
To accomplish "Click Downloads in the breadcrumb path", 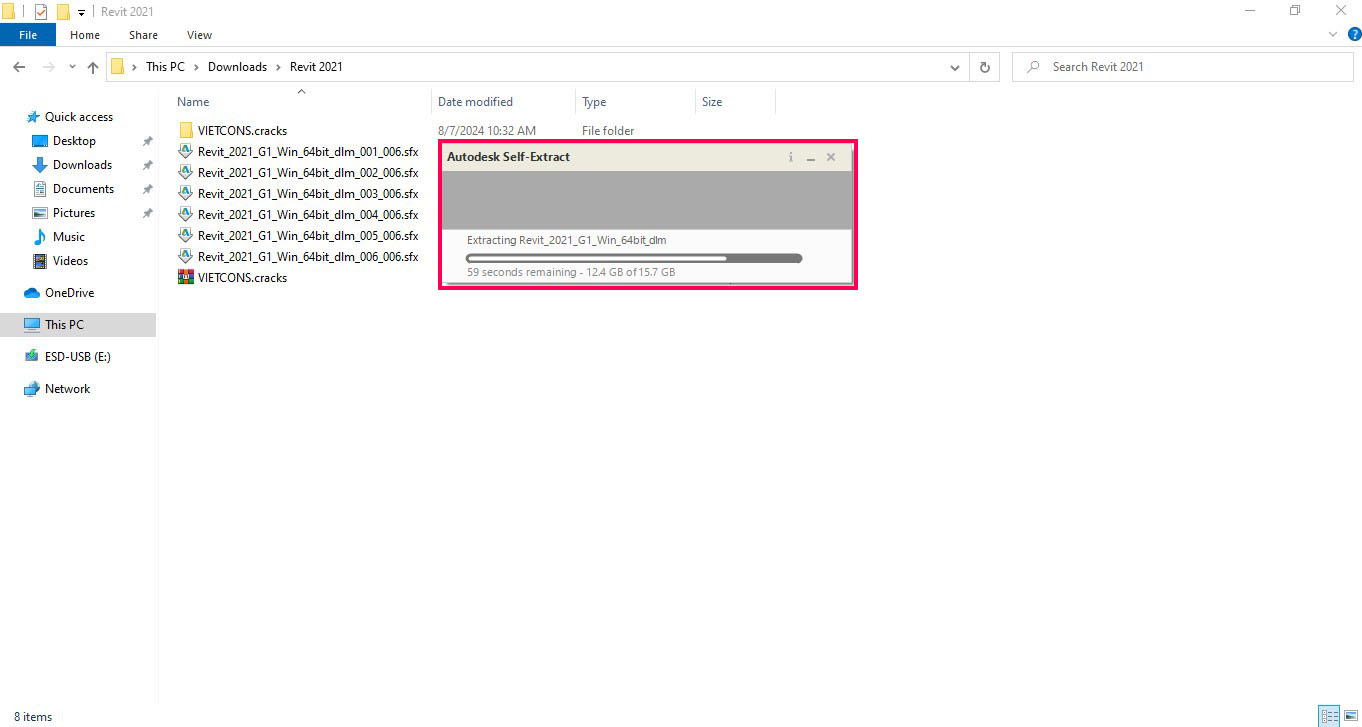I will point(237,67).
